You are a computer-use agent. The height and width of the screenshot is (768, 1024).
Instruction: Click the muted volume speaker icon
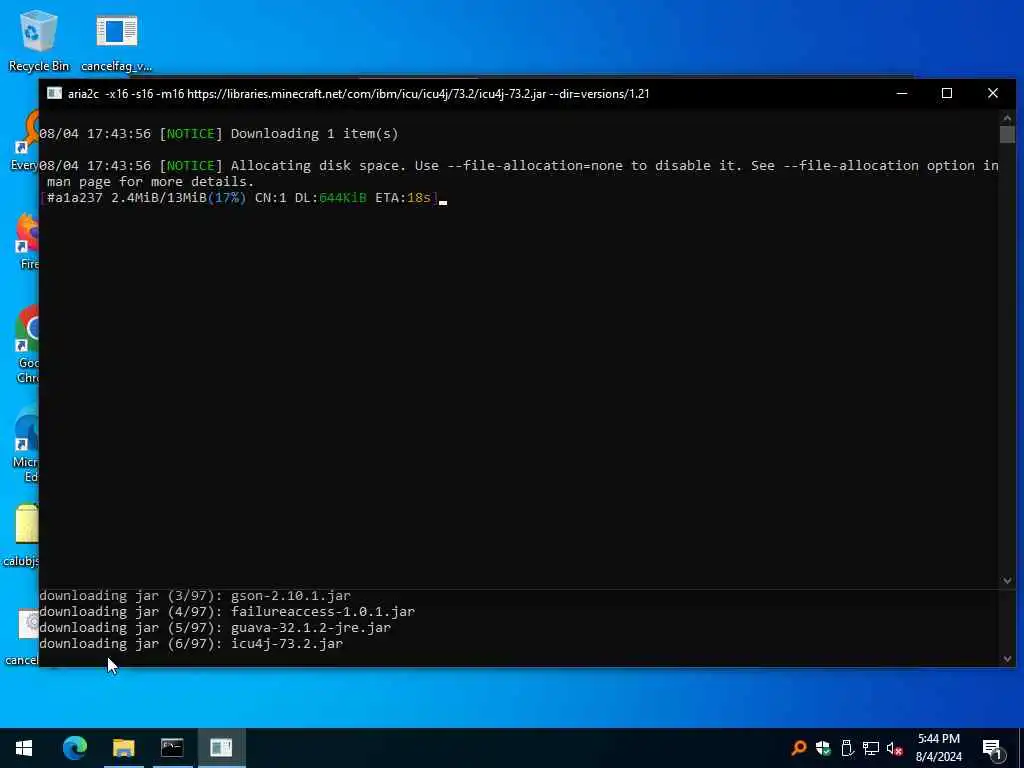(895, 748)
